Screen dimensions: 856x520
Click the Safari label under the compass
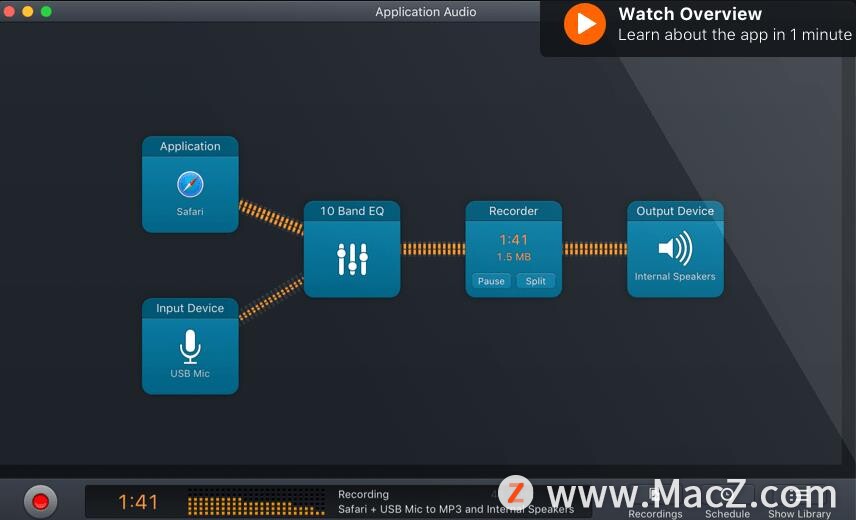pyautogui.click(x=190, y=212)
